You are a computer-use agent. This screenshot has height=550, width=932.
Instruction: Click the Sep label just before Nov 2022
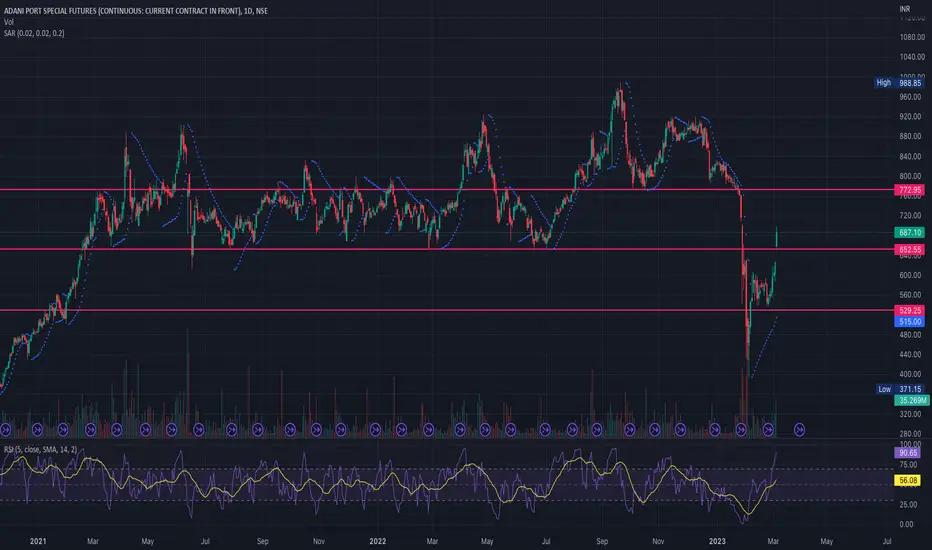pyautogui.click(x=602, y=541)
